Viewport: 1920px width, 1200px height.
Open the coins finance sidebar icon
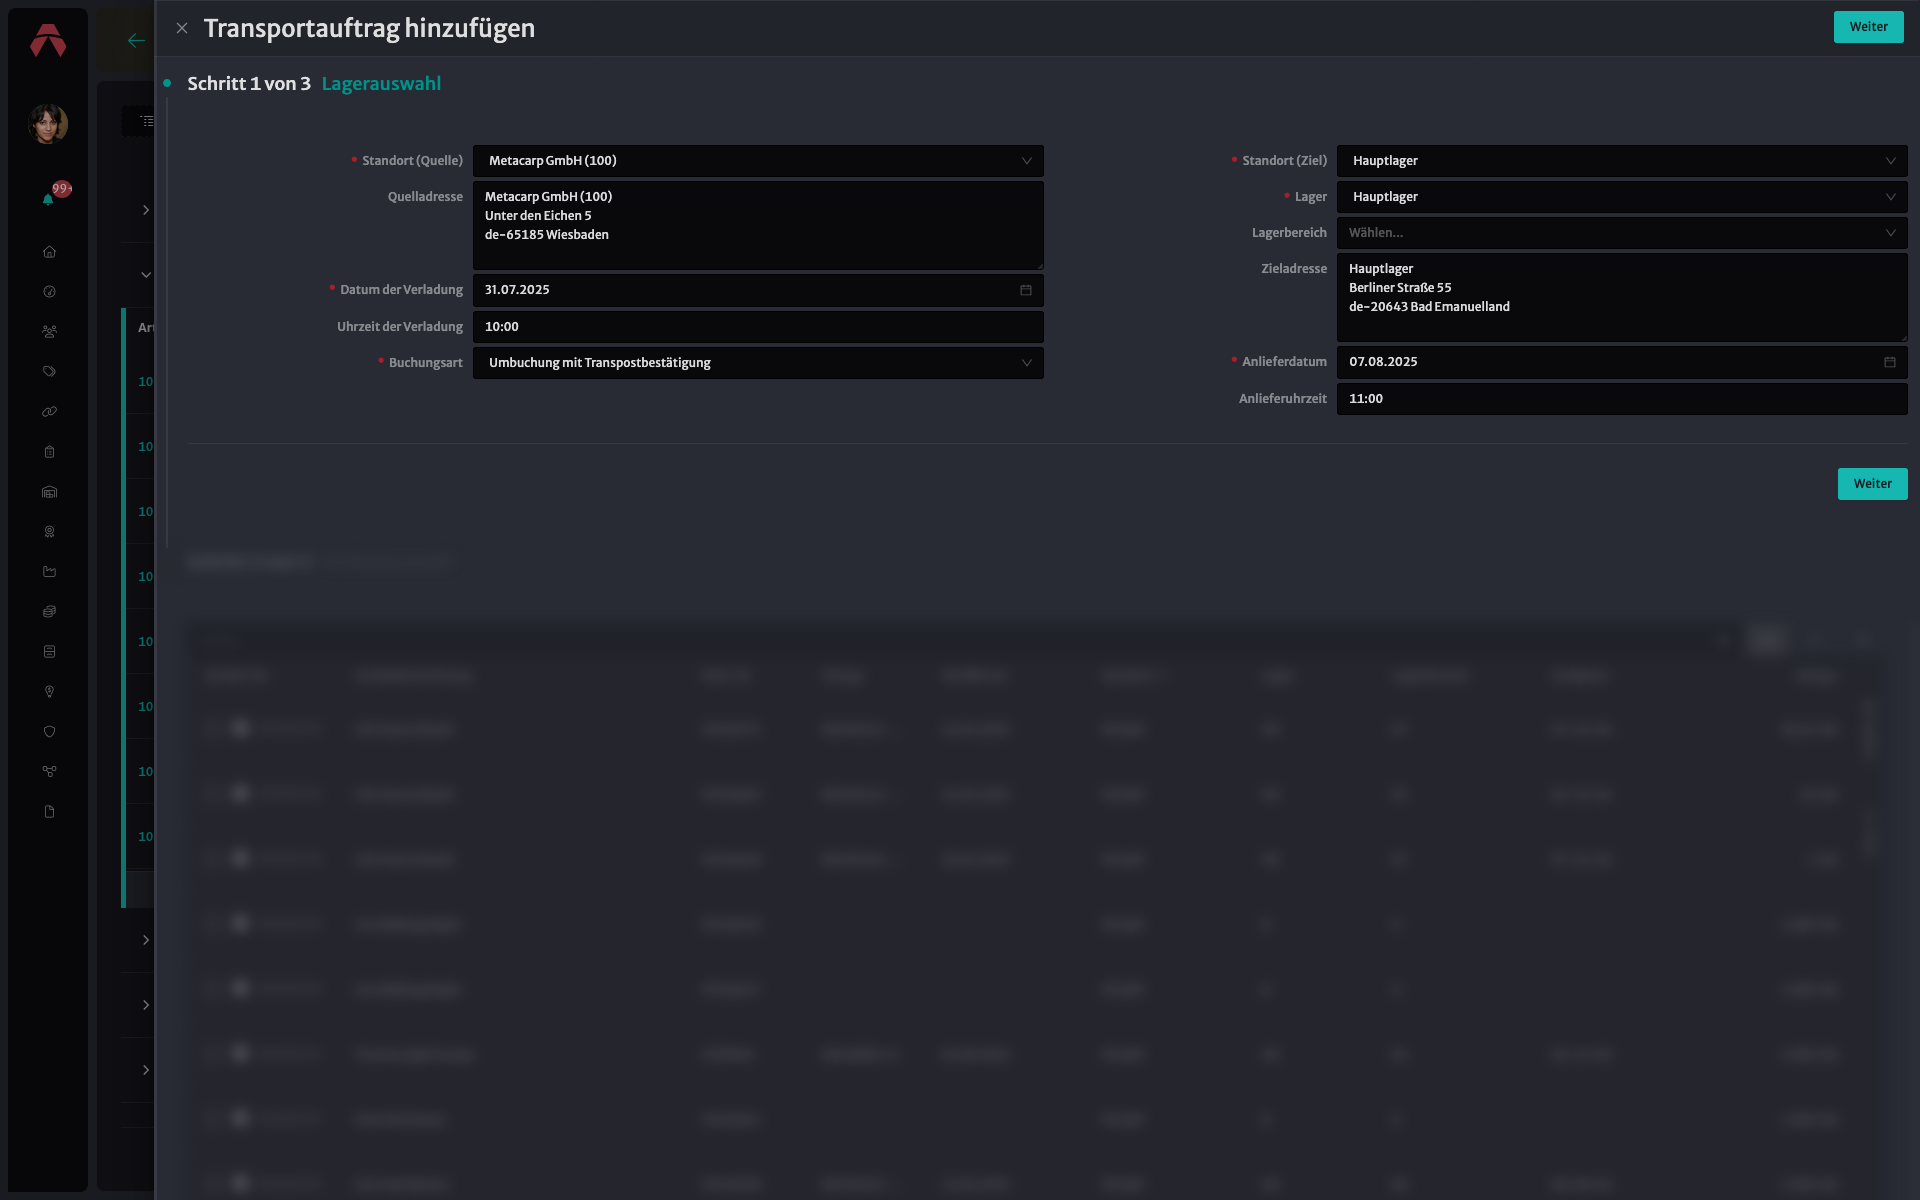49,612
